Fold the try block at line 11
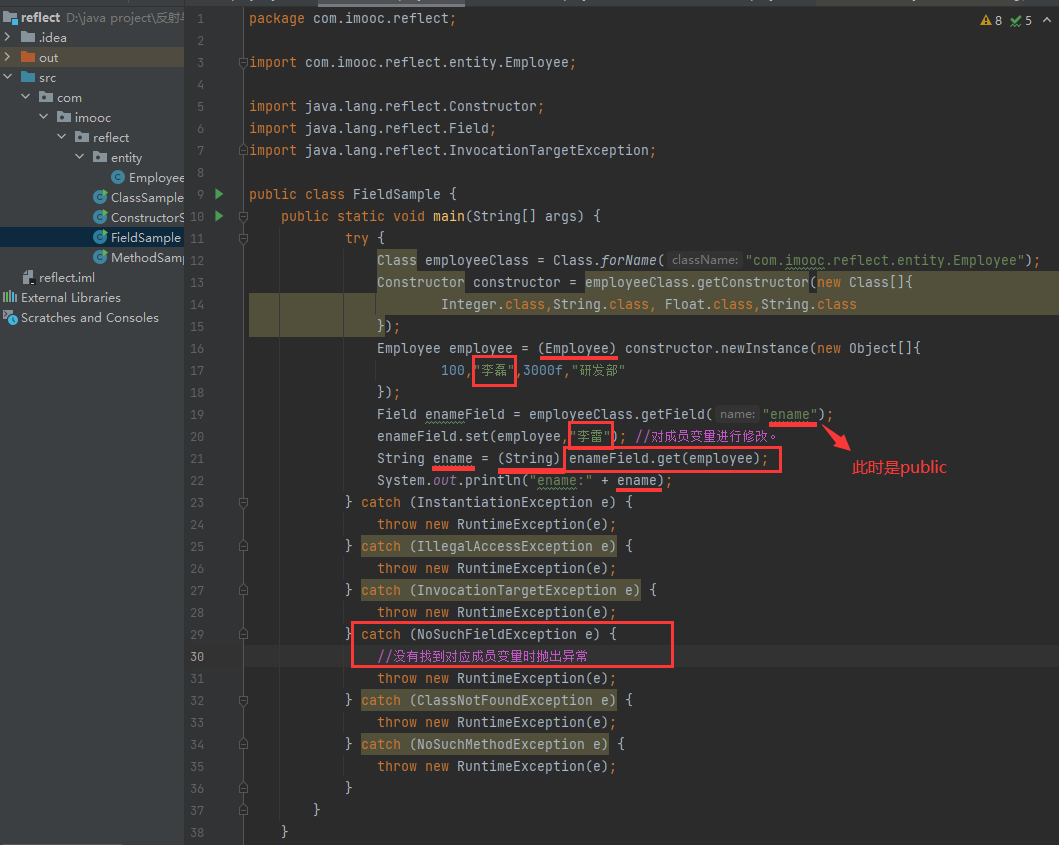The image size is (1059, 845). pyautogui.click(x=242, y=238)
